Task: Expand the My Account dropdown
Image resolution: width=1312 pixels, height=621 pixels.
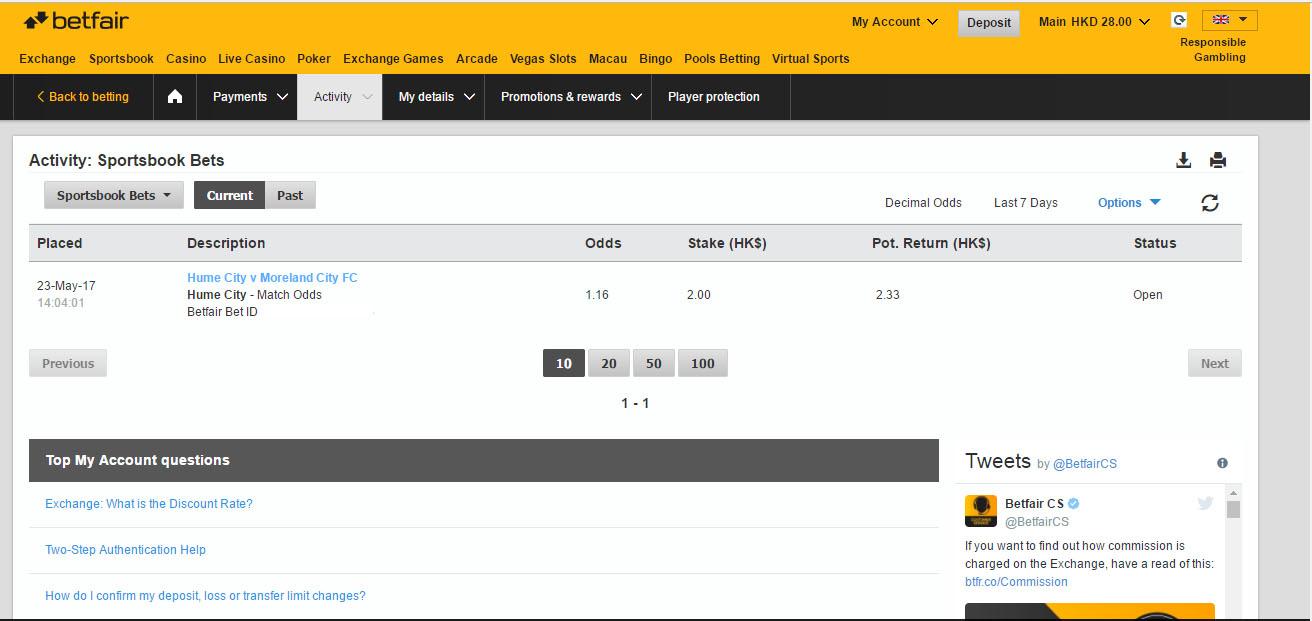Action: click(x=895, y=21)
